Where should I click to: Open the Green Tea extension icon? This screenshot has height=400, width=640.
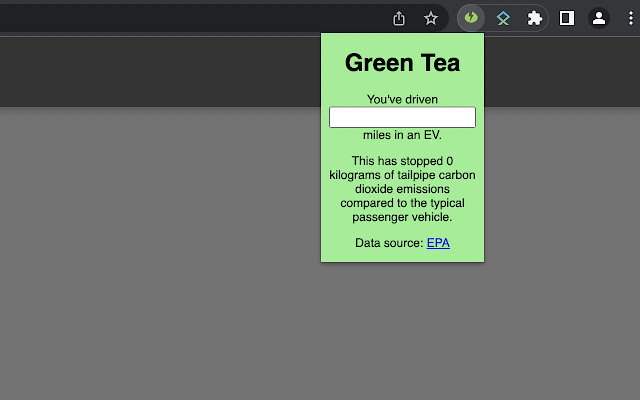coord(471,18)
